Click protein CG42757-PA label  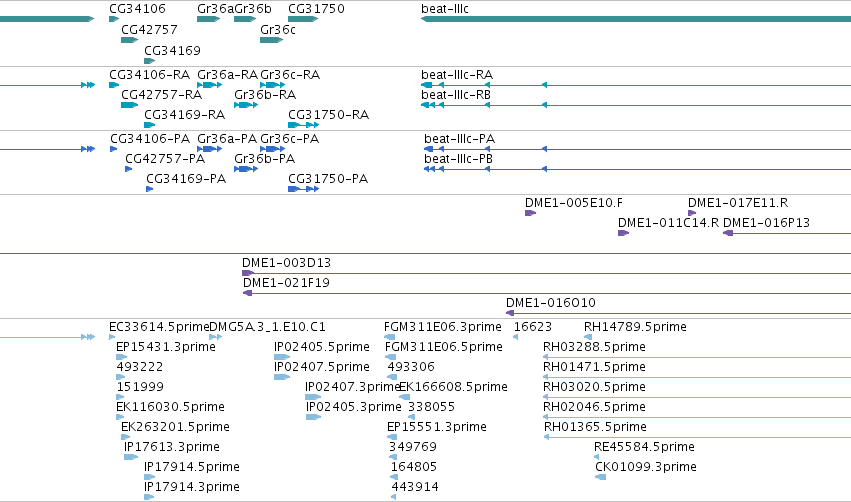(x=166, y=158)
